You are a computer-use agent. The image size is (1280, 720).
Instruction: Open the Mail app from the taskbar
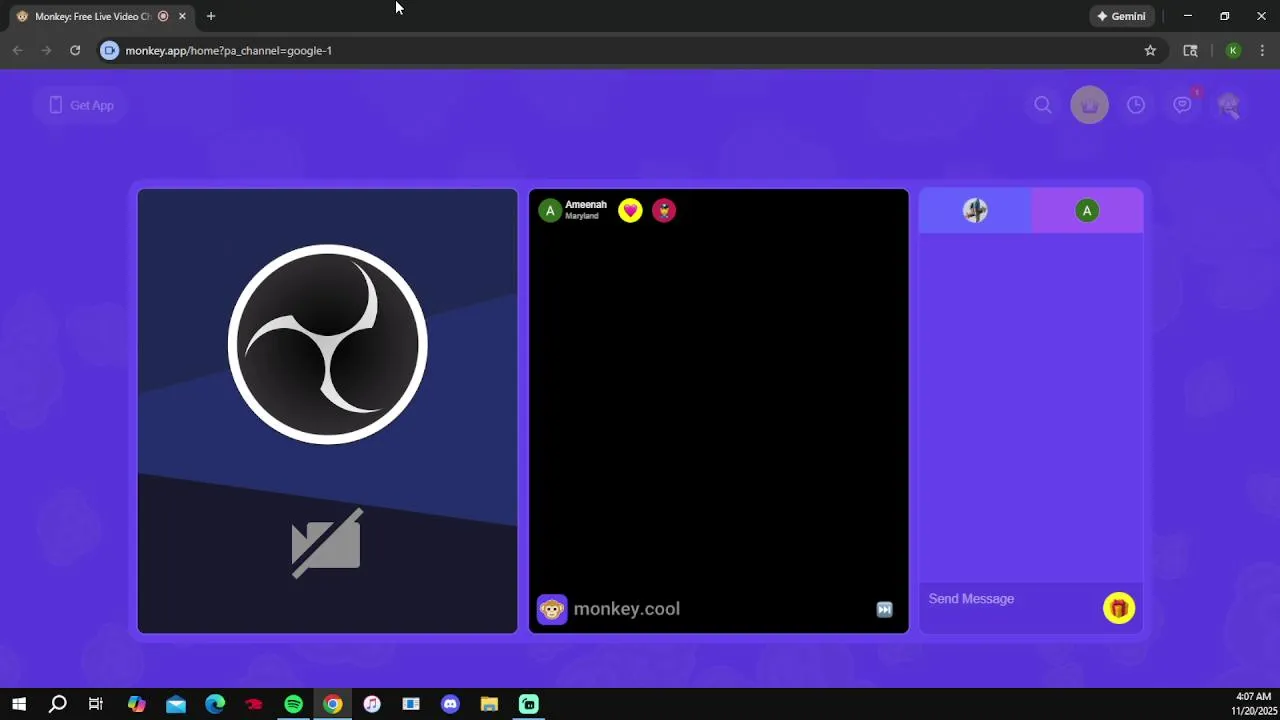[x=176, y=704]
